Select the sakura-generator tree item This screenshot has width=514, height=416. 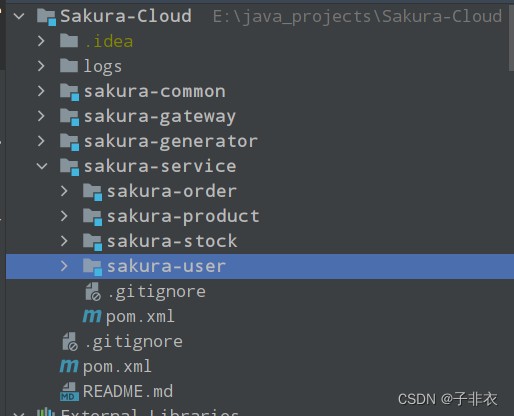pyautogui.click(x=171, y=141)
